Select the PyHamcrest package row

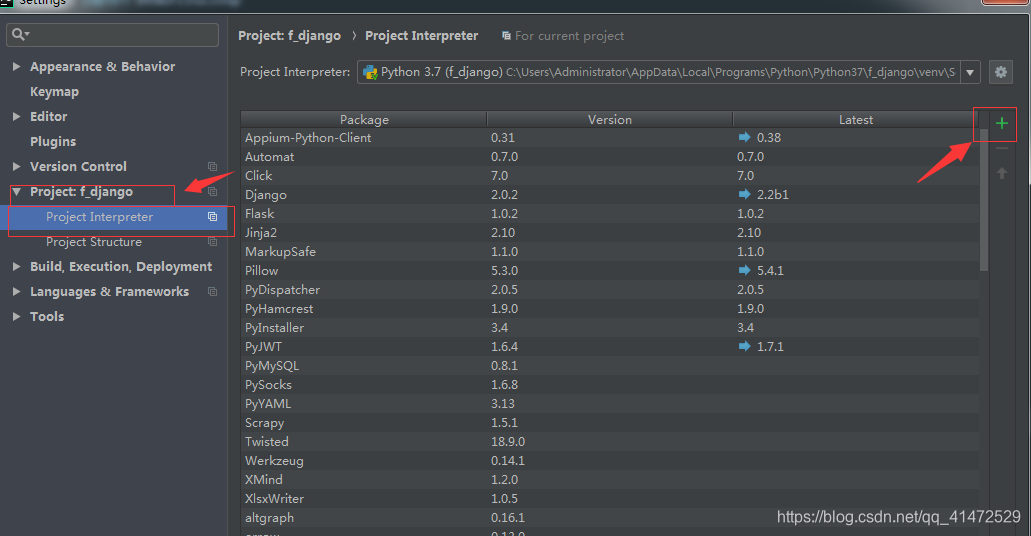pos(610,308)
